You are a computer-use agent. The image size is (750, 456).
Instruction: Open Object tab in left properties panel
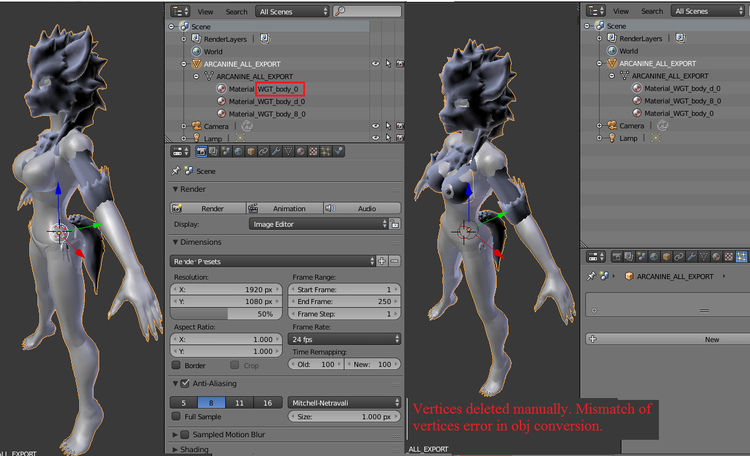click(251, 151)
